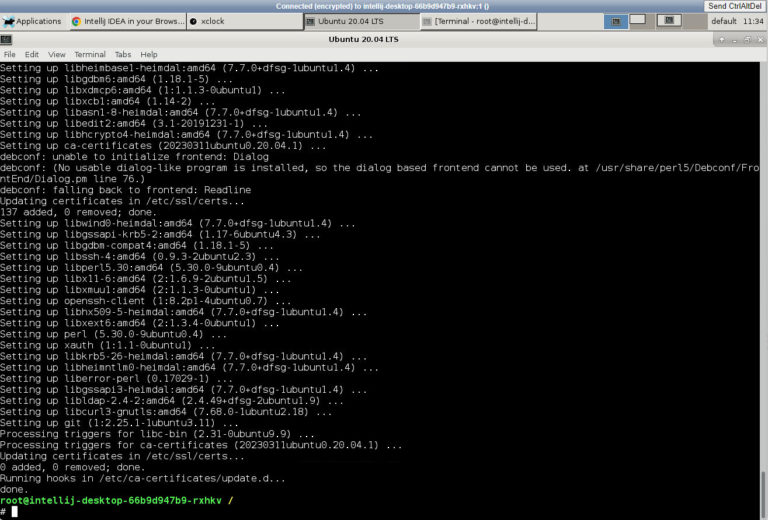The height and width of the screenshot is (520, 768).
Task: Click the terminal window menu icon in the title bar
Action: pos(6,40)
